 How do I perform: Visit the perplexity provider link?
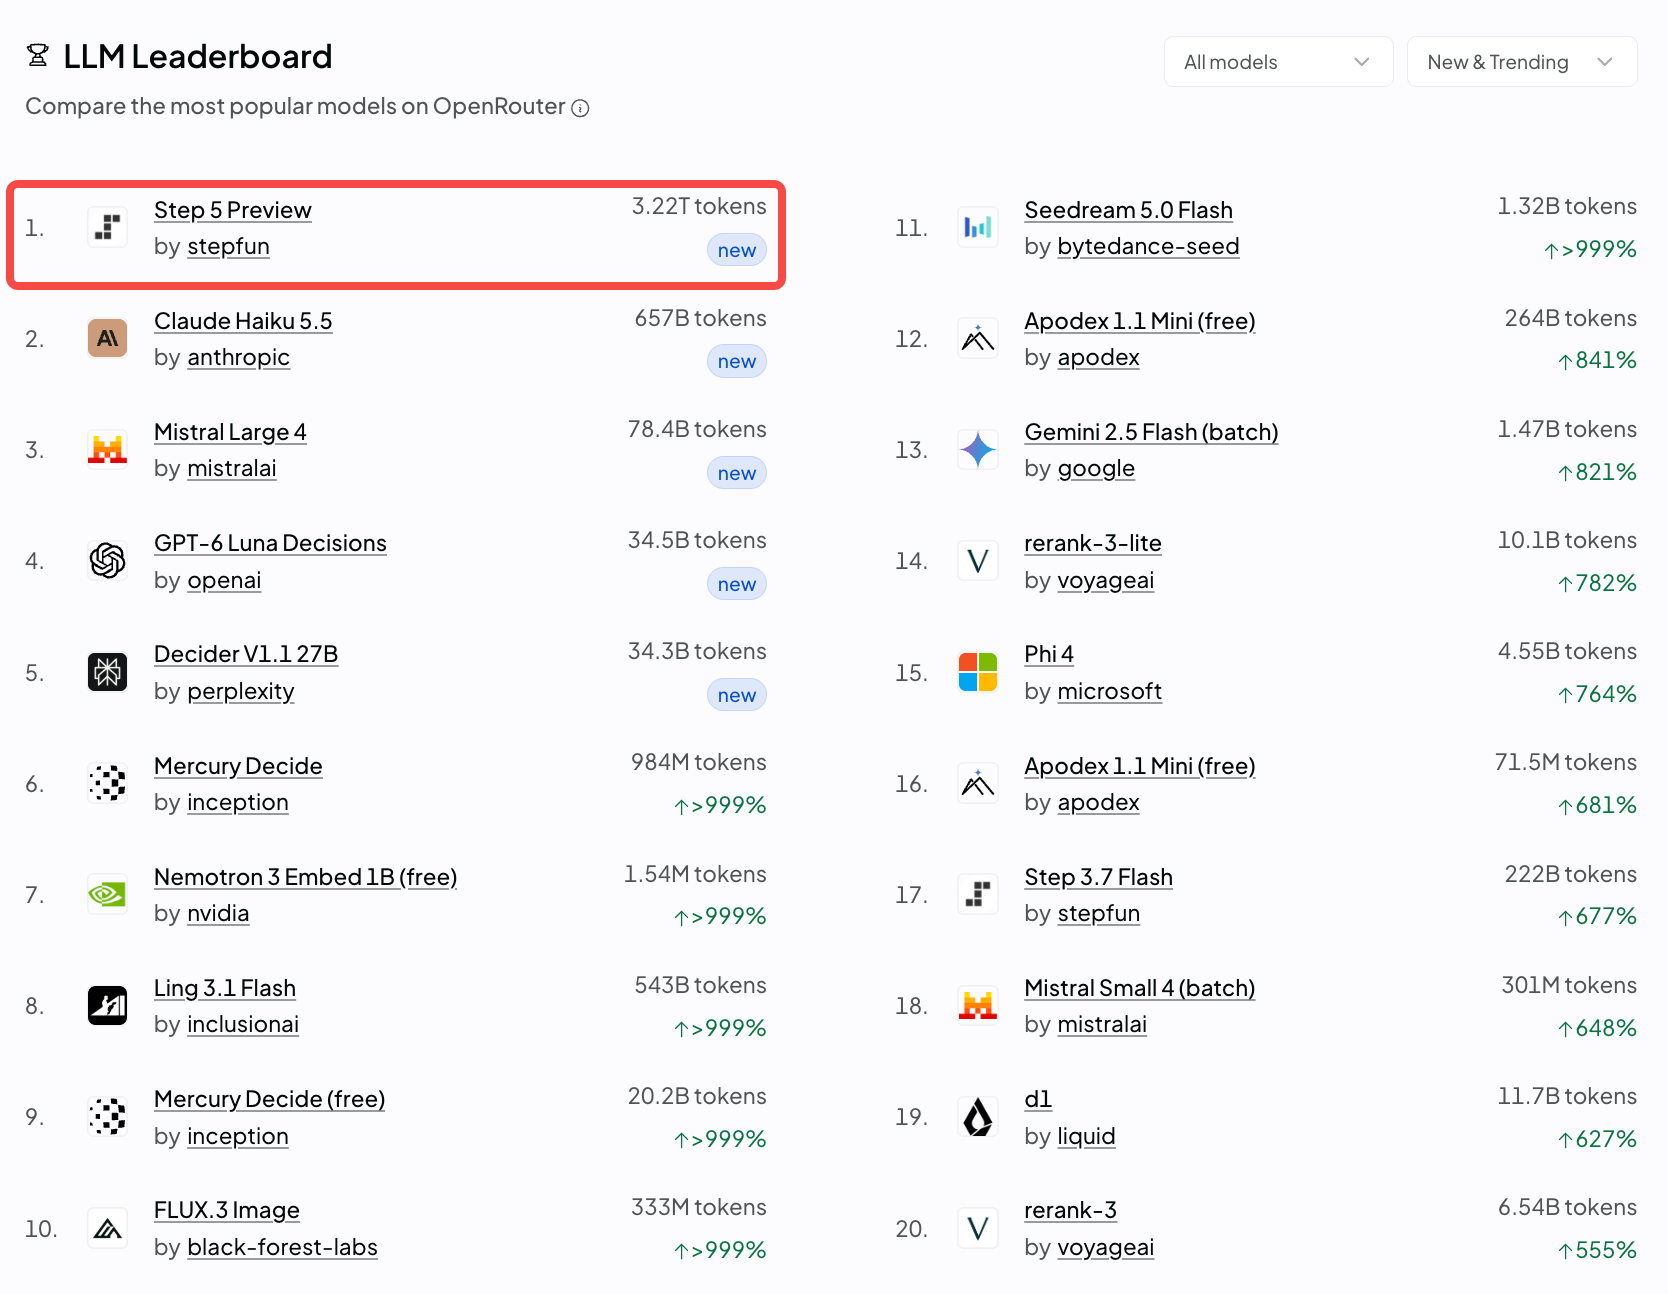point(241,692)
